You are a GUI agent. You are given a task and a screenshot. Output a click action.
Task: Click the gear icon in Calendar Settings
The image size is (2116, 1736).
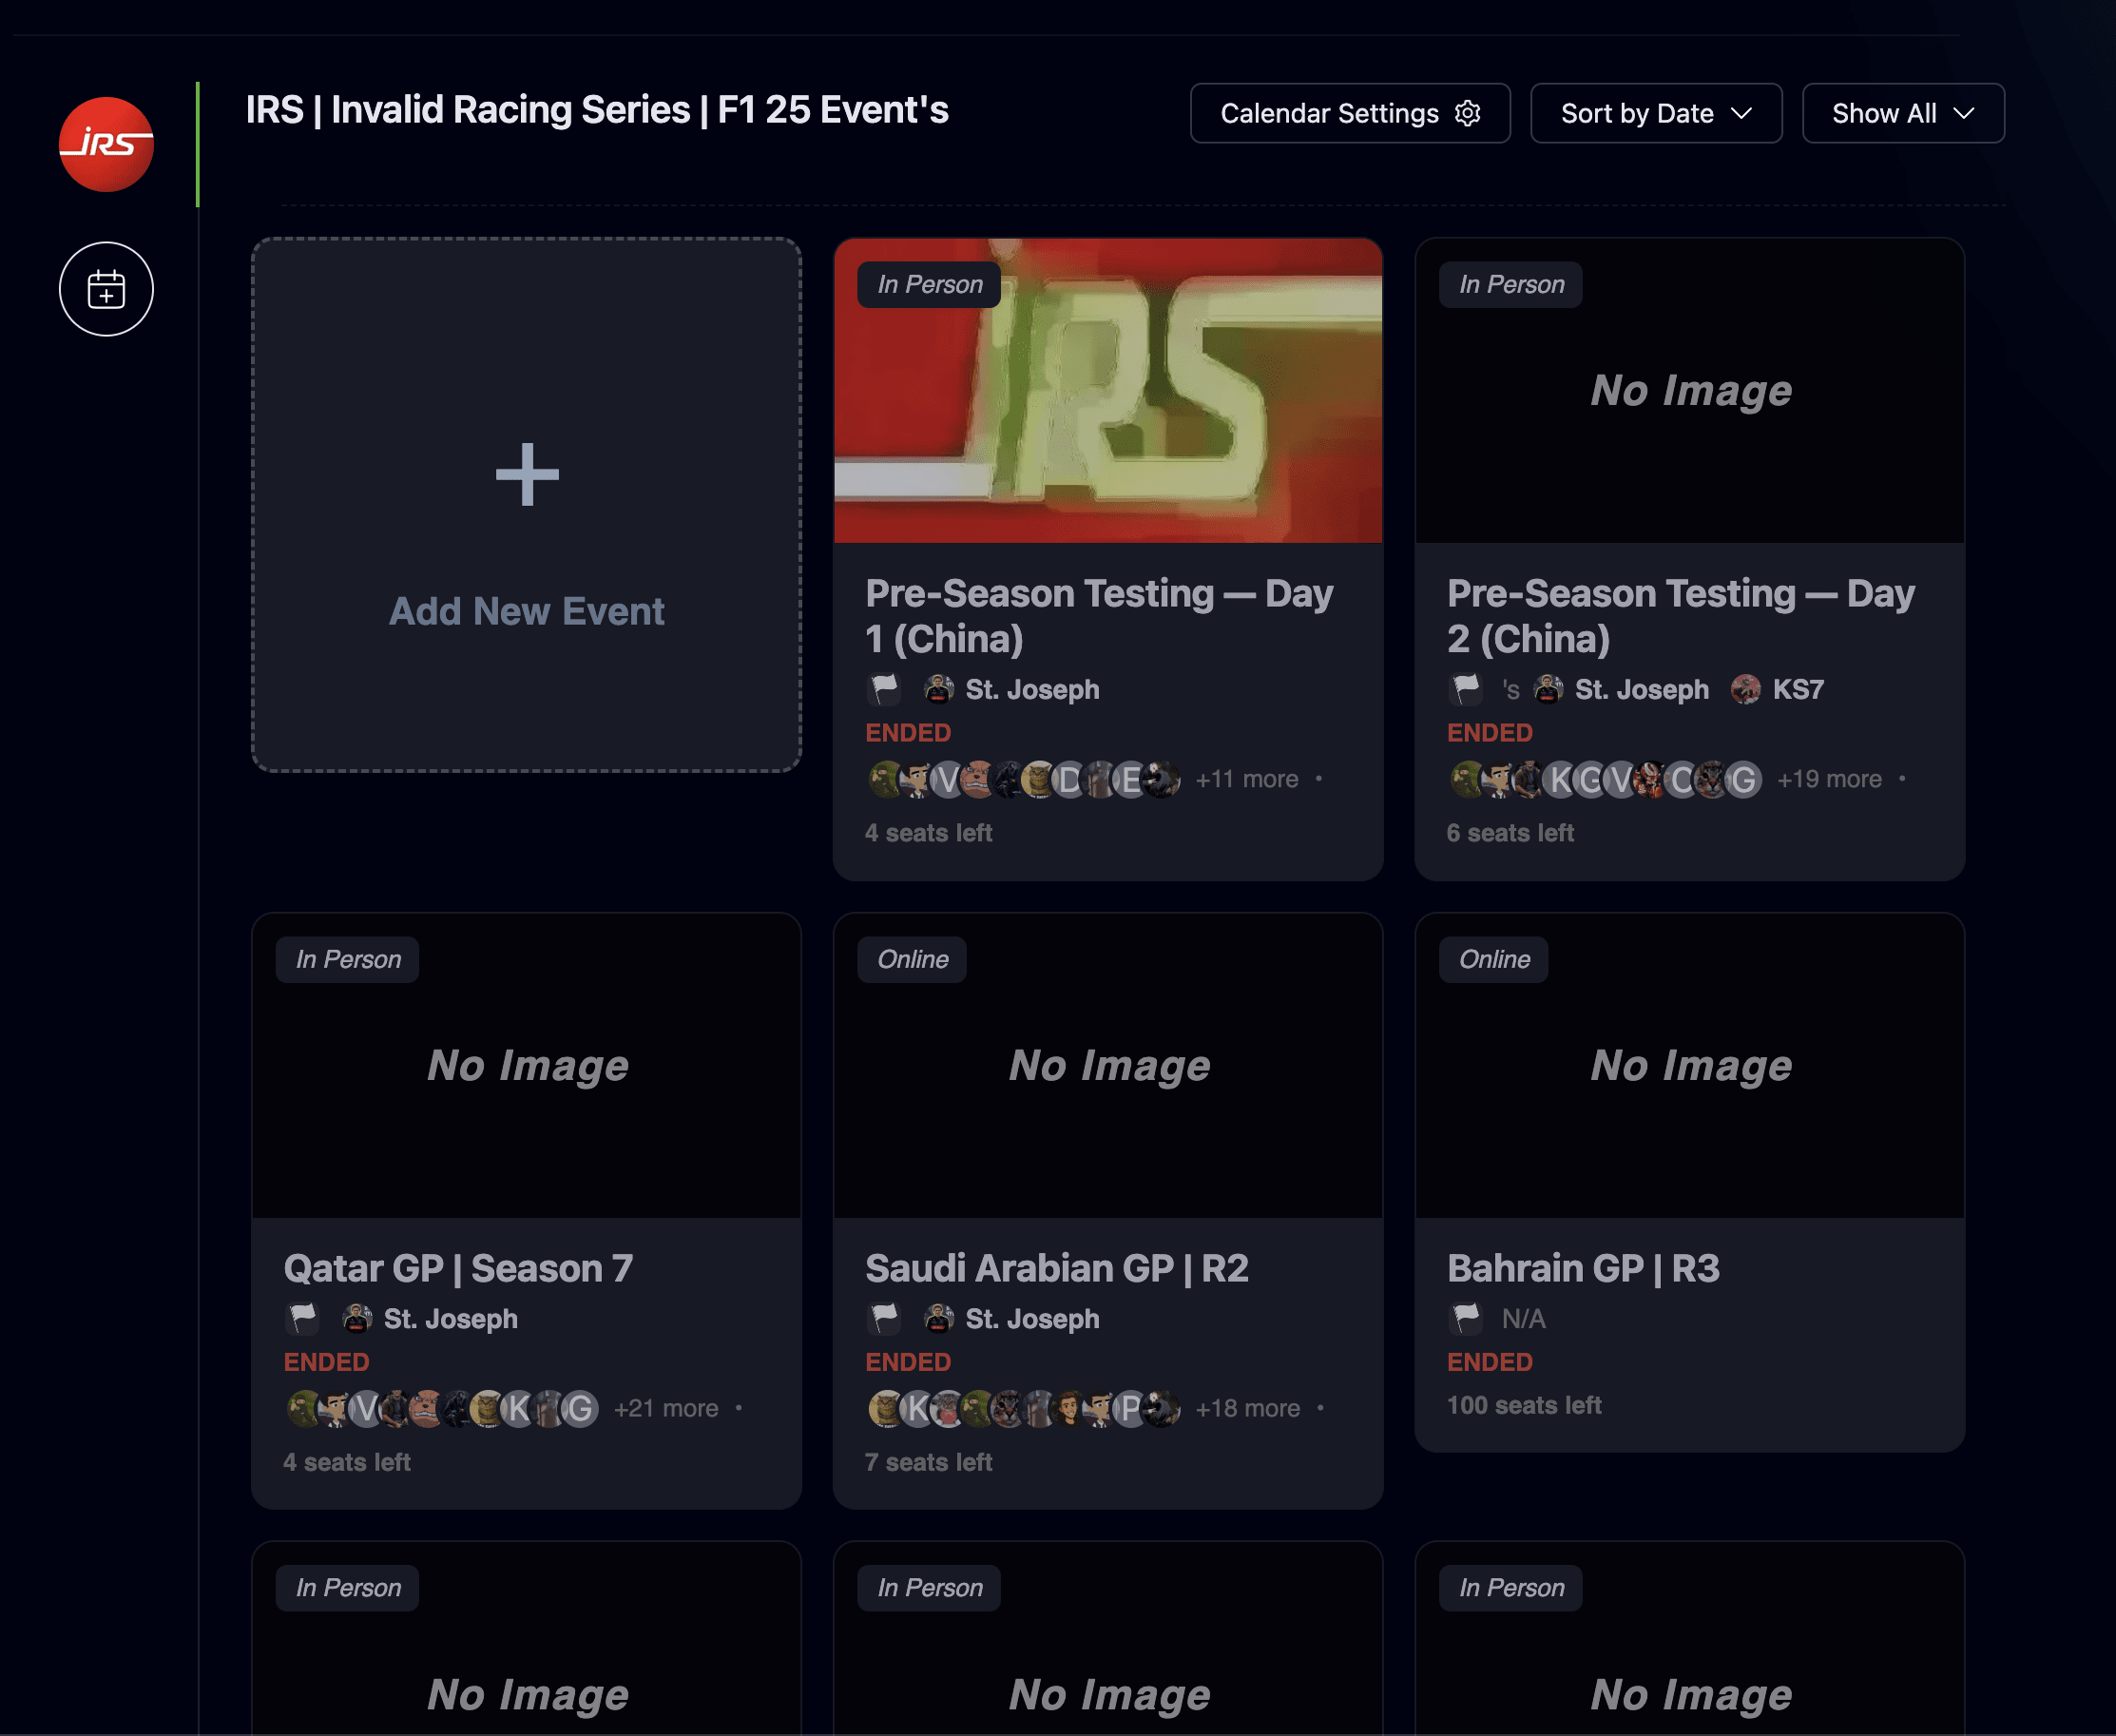(1467, 113)
